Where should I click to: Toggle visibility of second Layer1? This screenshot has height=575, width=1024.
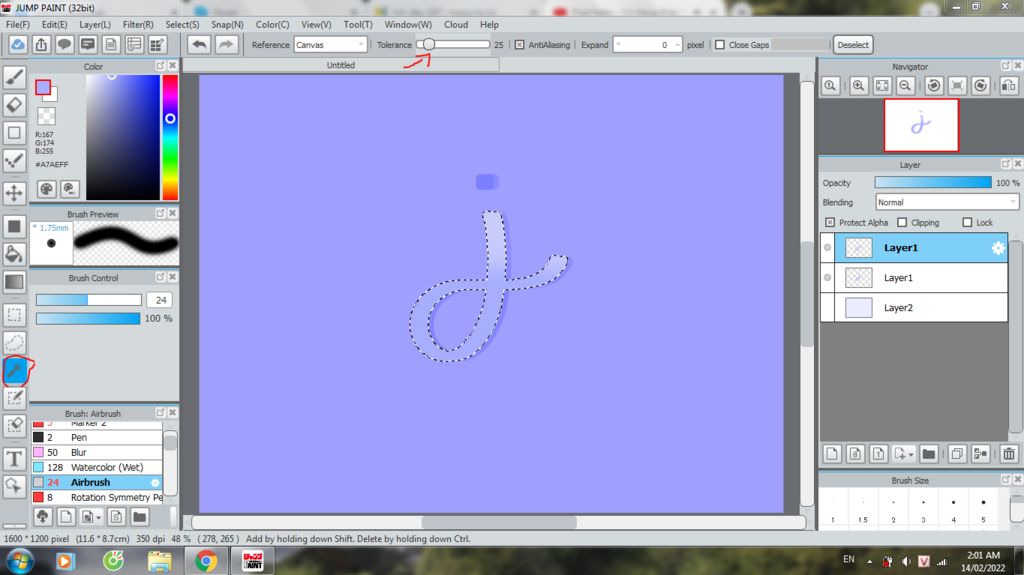(x=827, y=278)
